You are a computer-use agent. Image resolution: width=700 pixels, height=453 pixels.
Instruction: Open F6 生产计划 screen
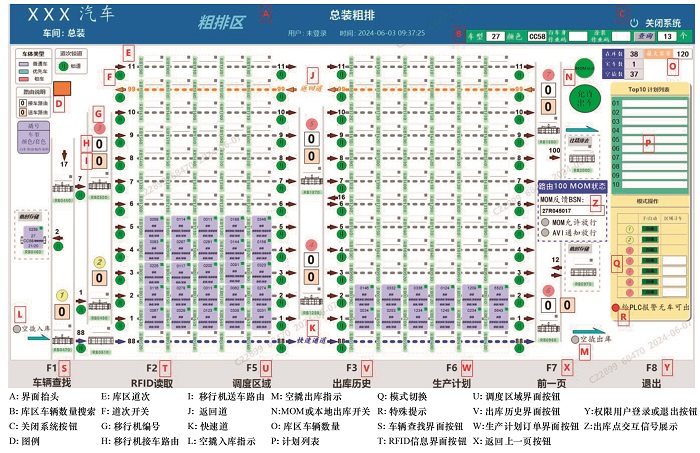click(452, 374)
